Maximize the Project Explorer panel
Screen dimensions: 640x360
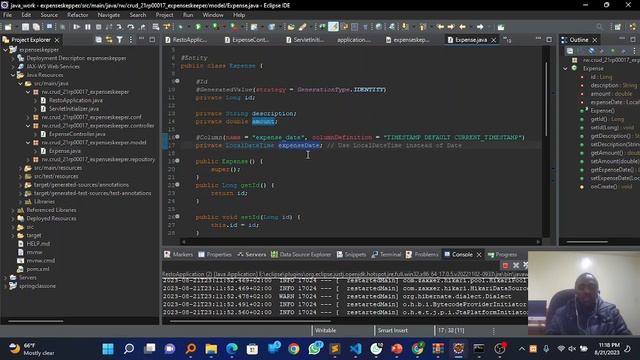point(152,40)
